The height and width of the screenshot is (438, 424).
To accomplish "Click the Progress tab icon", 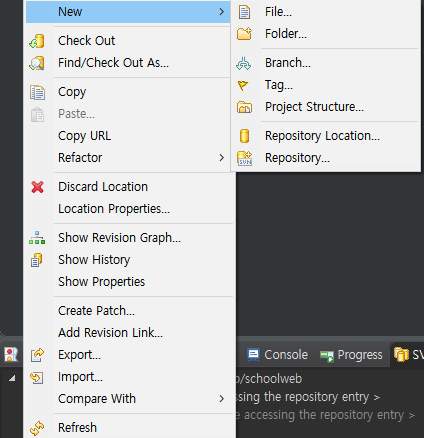I will point(327,356).
